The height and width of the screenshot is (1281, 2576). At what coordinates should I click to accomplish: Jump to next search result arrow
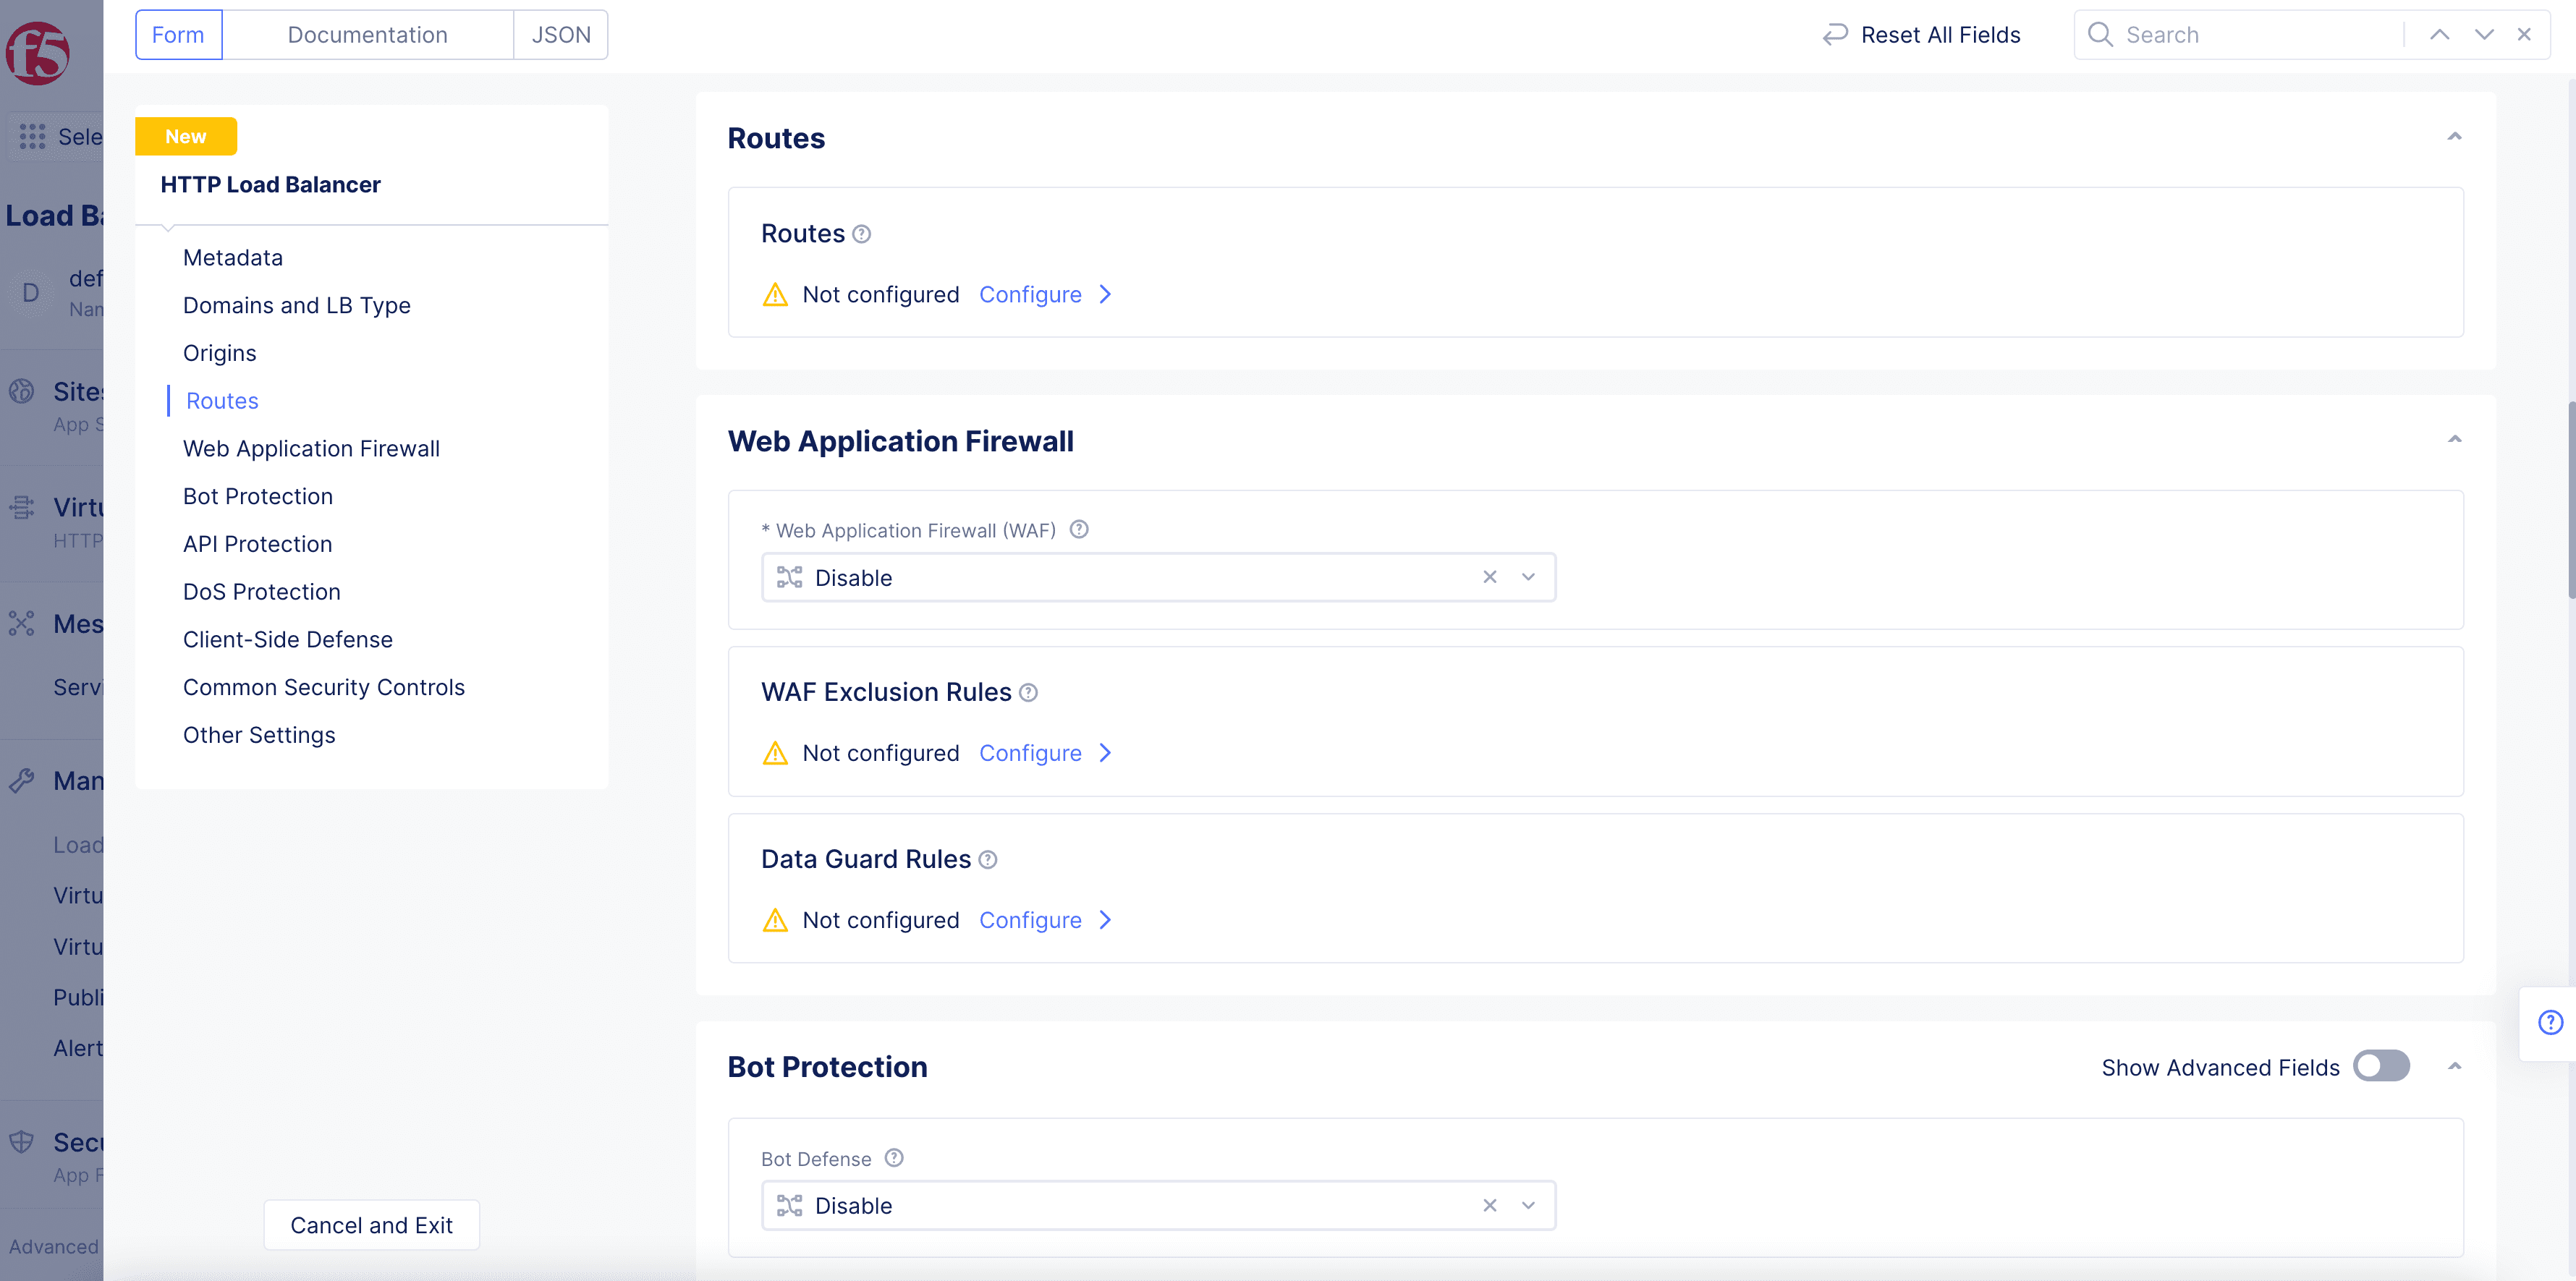click(x=2484, y=35)
